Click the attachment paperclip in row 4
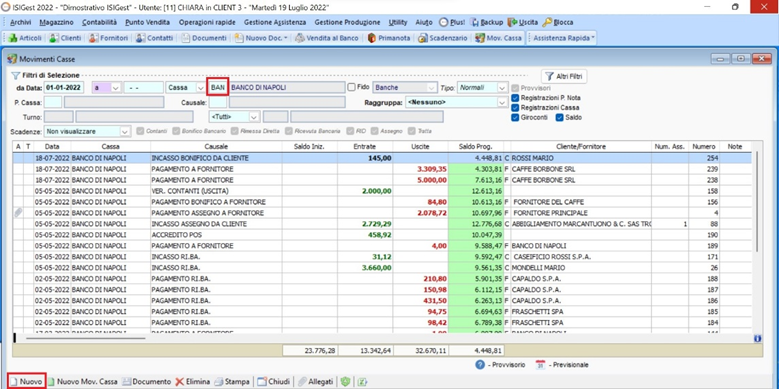The image size is (779, 389). [18, 213]
